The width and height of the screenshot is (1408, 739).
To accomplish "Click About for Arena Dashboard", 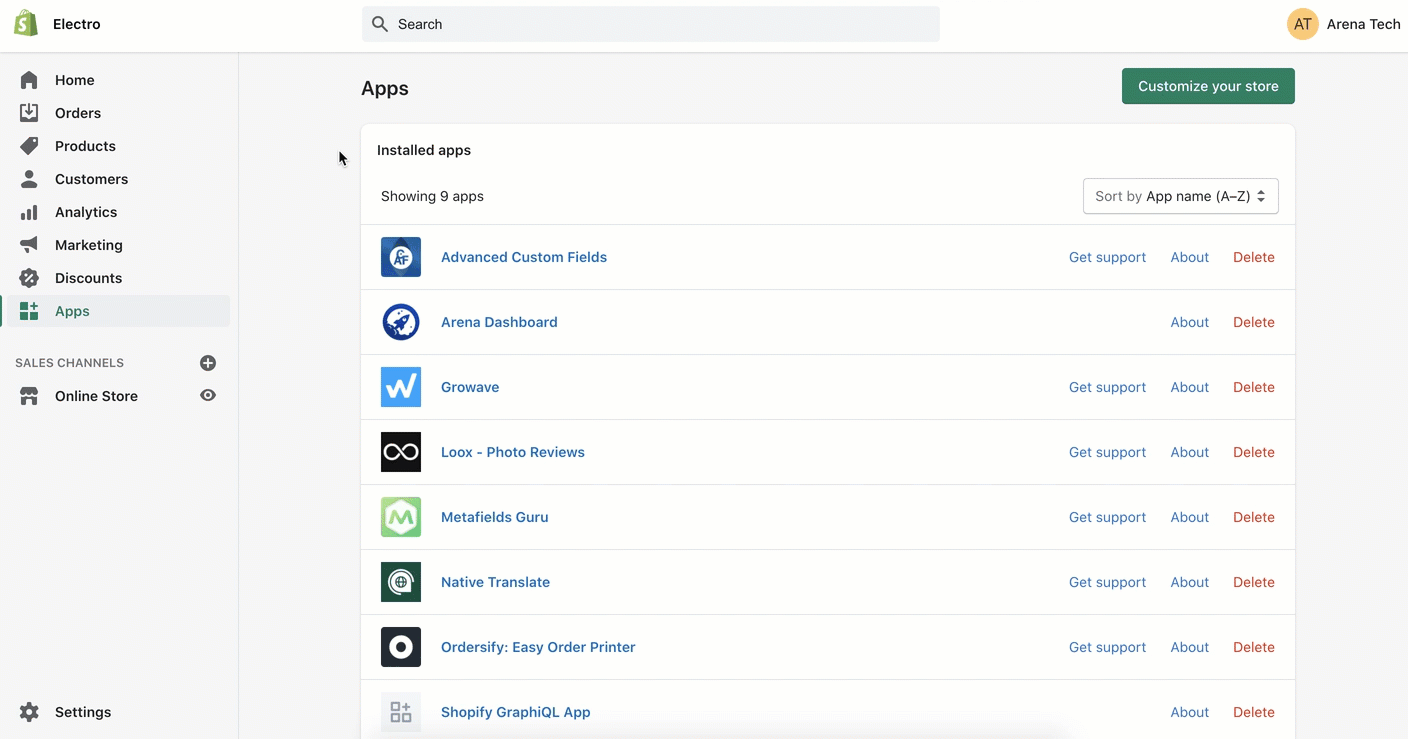I will 1190,322.
